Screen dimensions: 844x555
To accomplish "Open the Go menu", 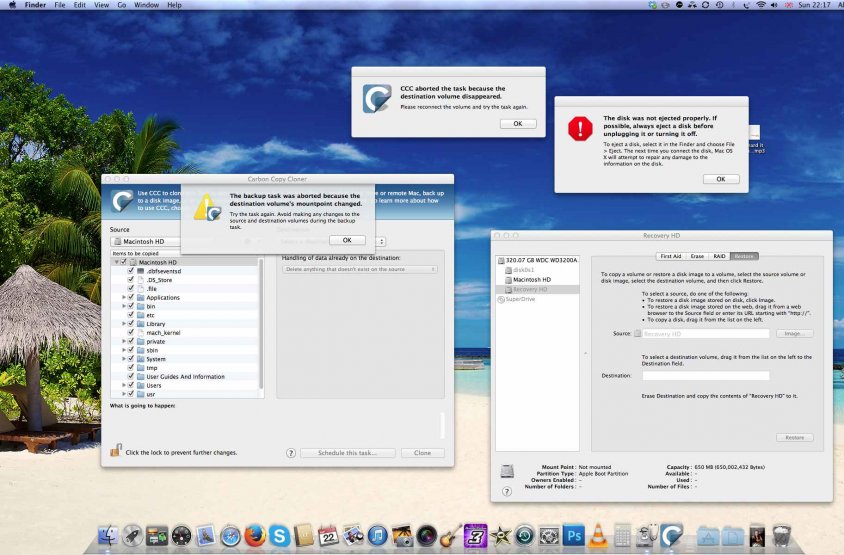I will click(x=122, y=5).
